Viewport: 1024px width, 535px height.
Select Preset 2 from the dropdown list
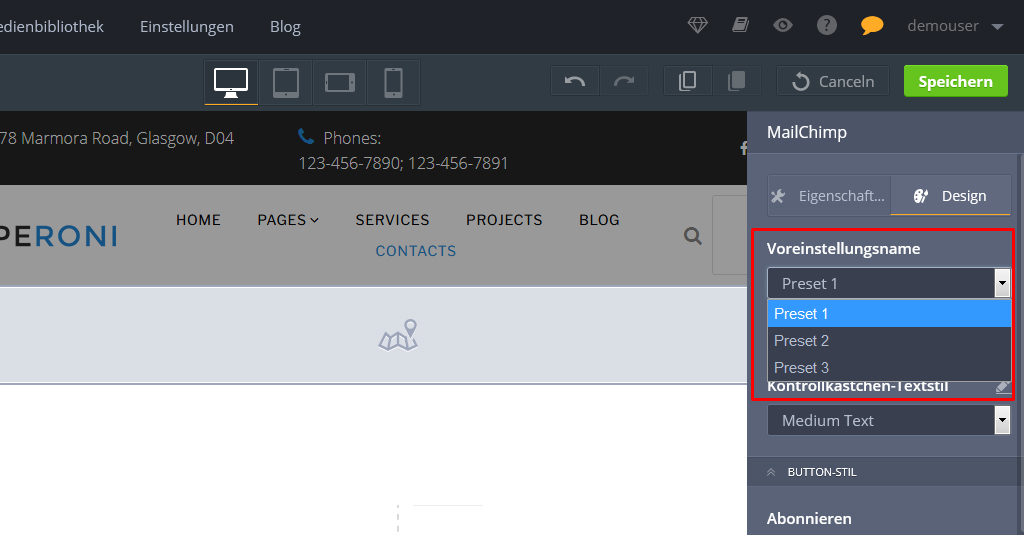coord(888,341)
